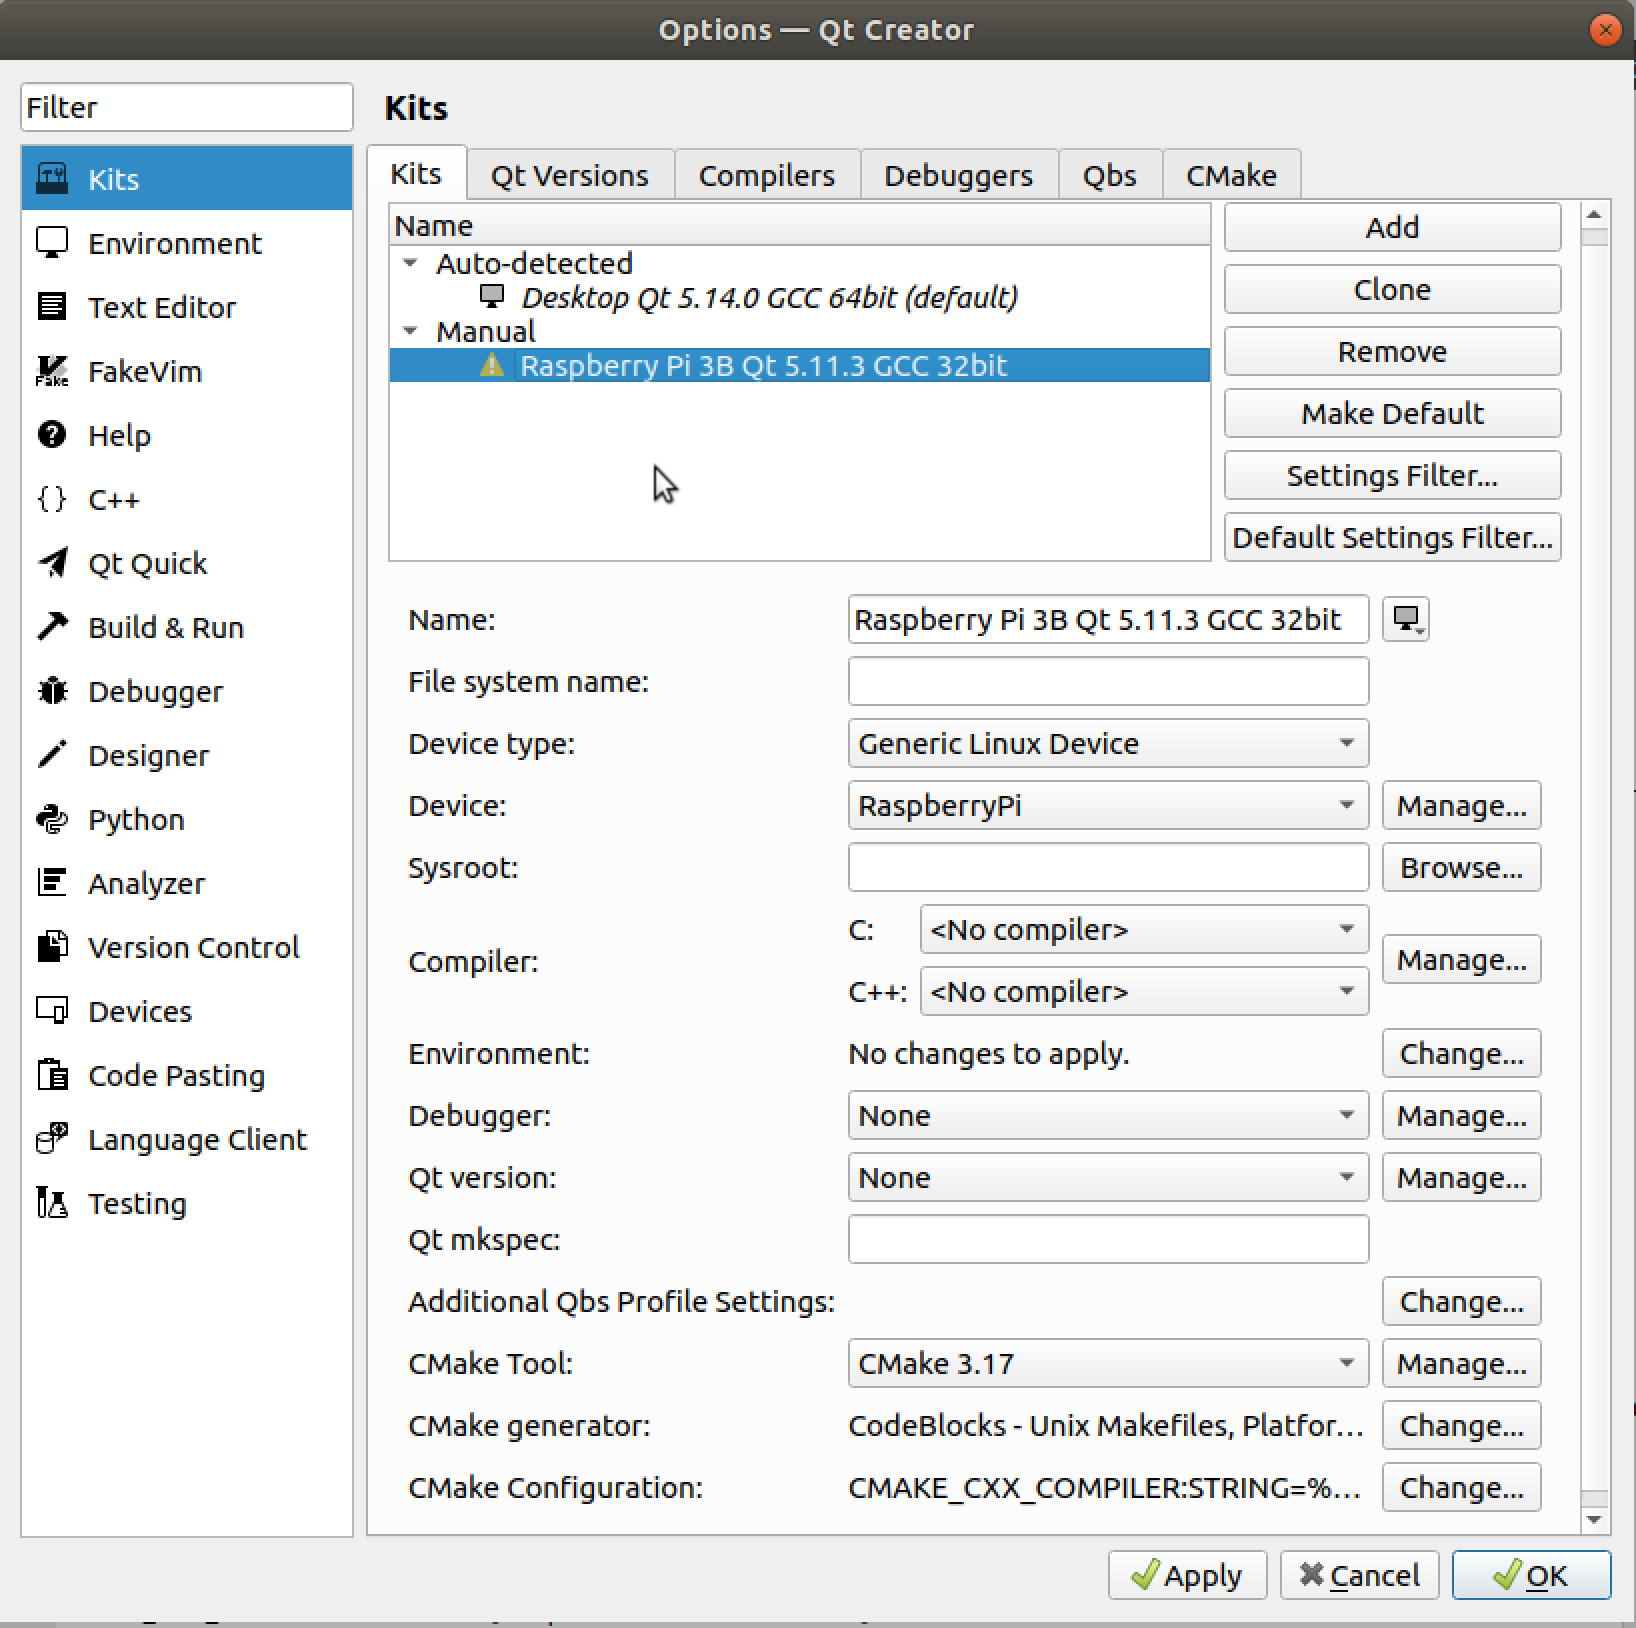The width and height of the screenshot is (1636, 1628).
Task: Click the kit icon button beside Name
Action: 1405,620
